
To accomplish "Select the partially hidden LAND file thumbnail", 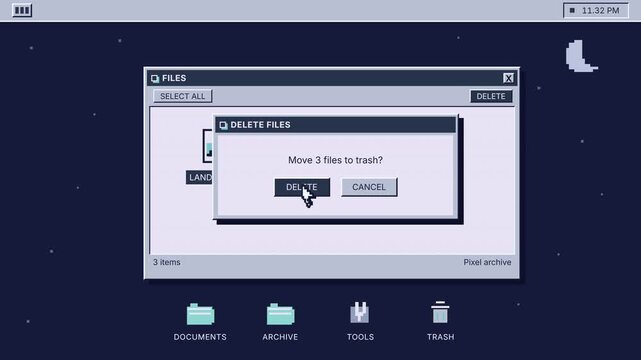I will (208, 146).
